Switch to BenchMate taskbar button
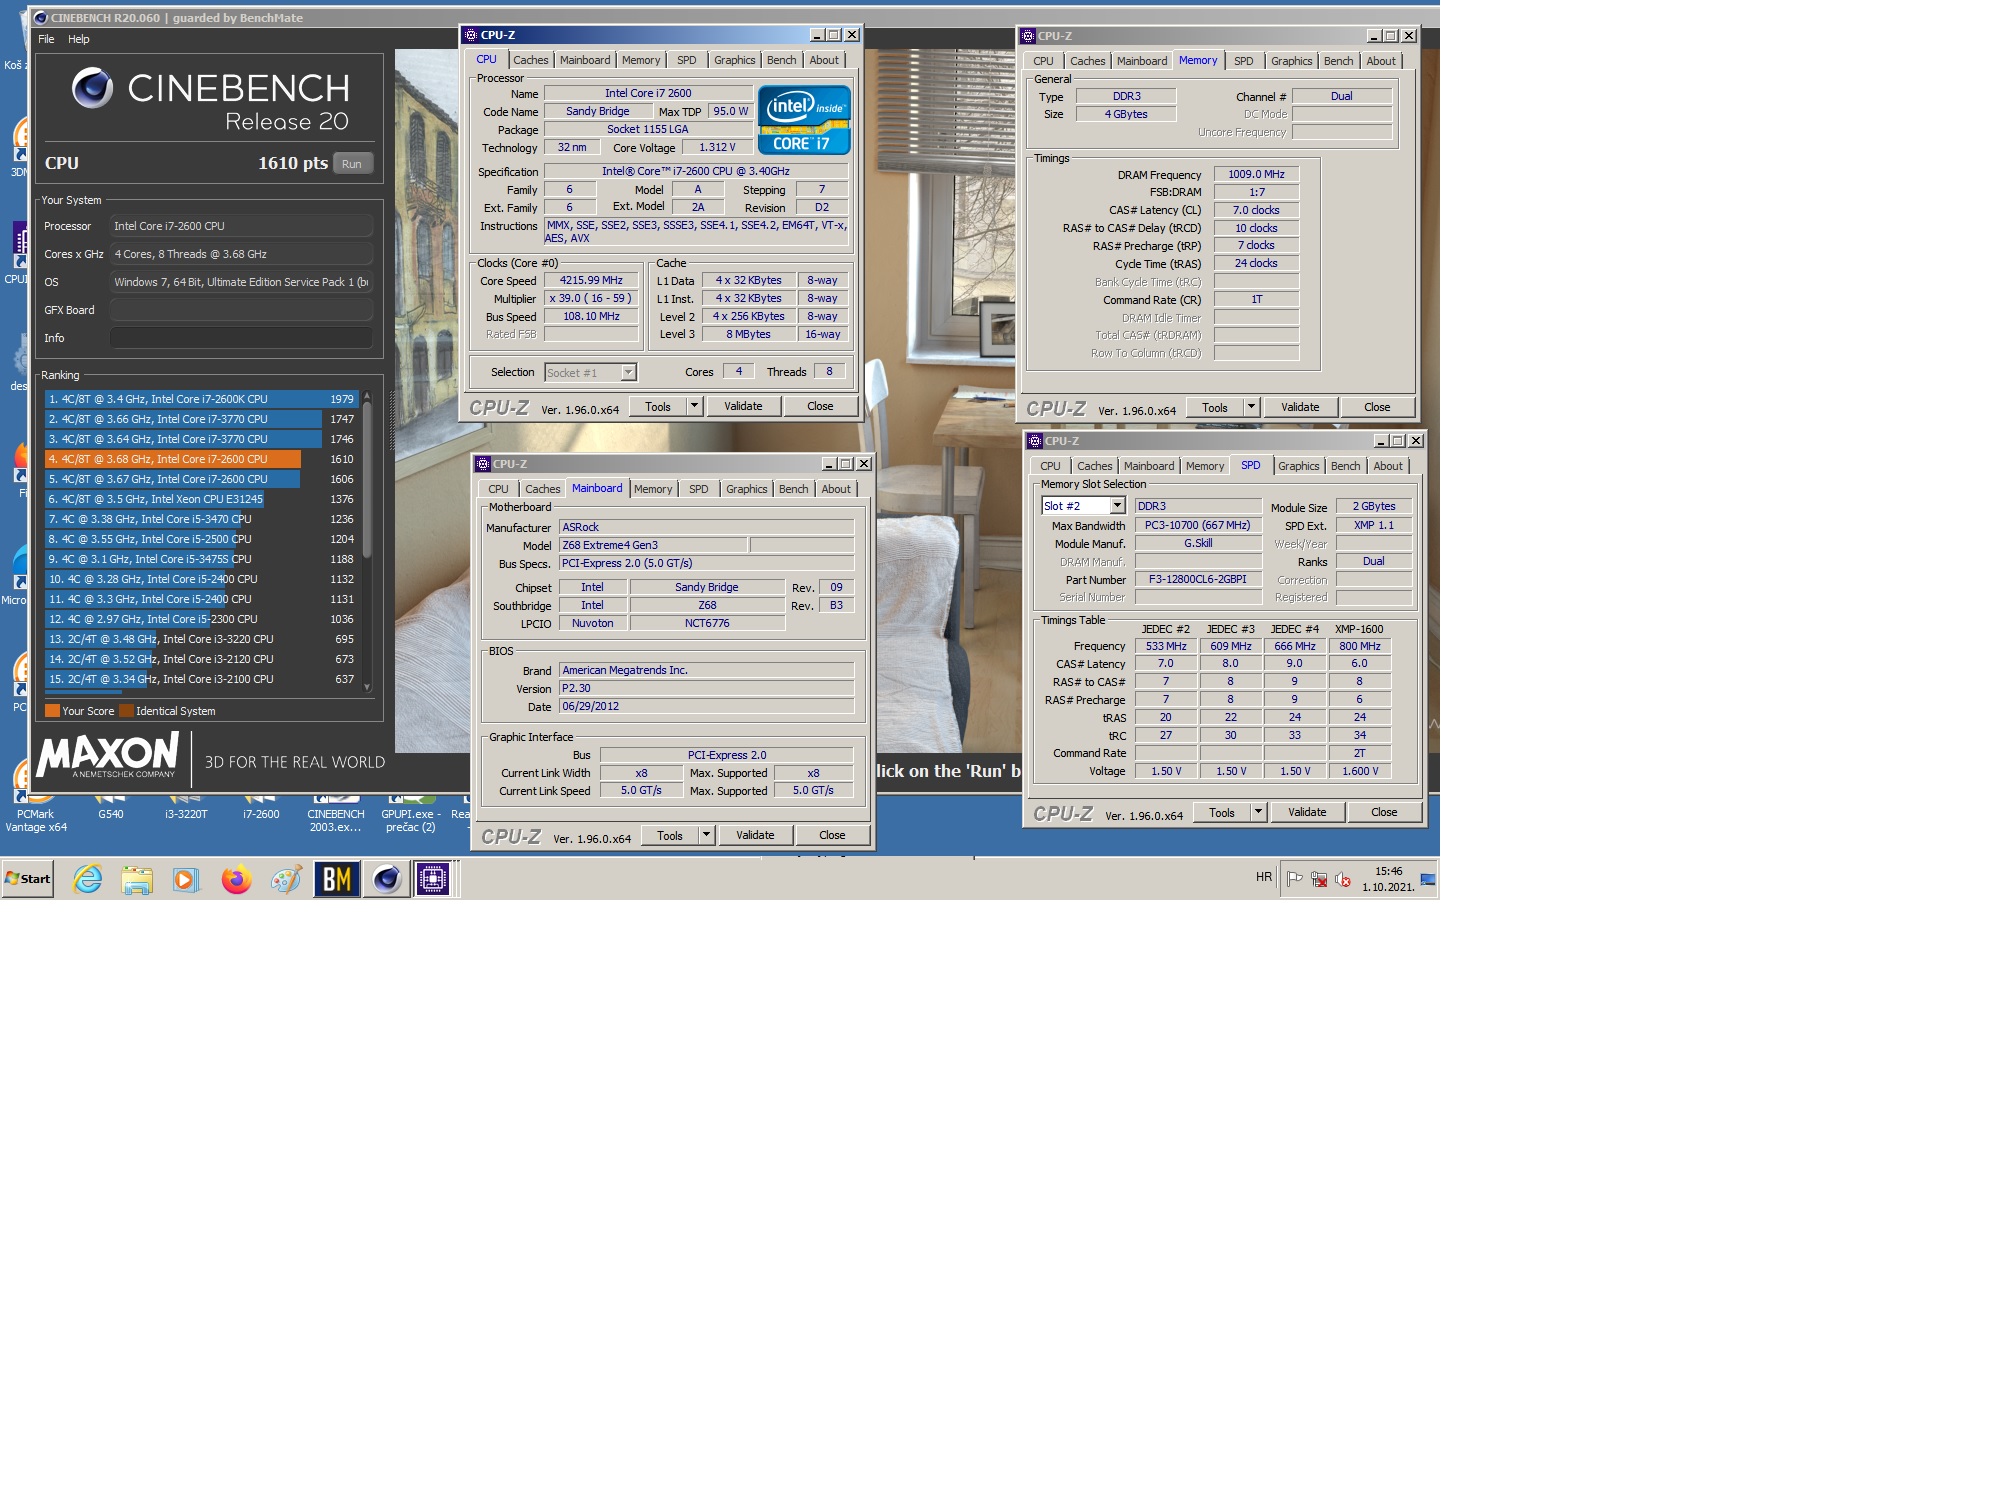The height and width of the screenshot is (1500, 2000). [337, 879]
